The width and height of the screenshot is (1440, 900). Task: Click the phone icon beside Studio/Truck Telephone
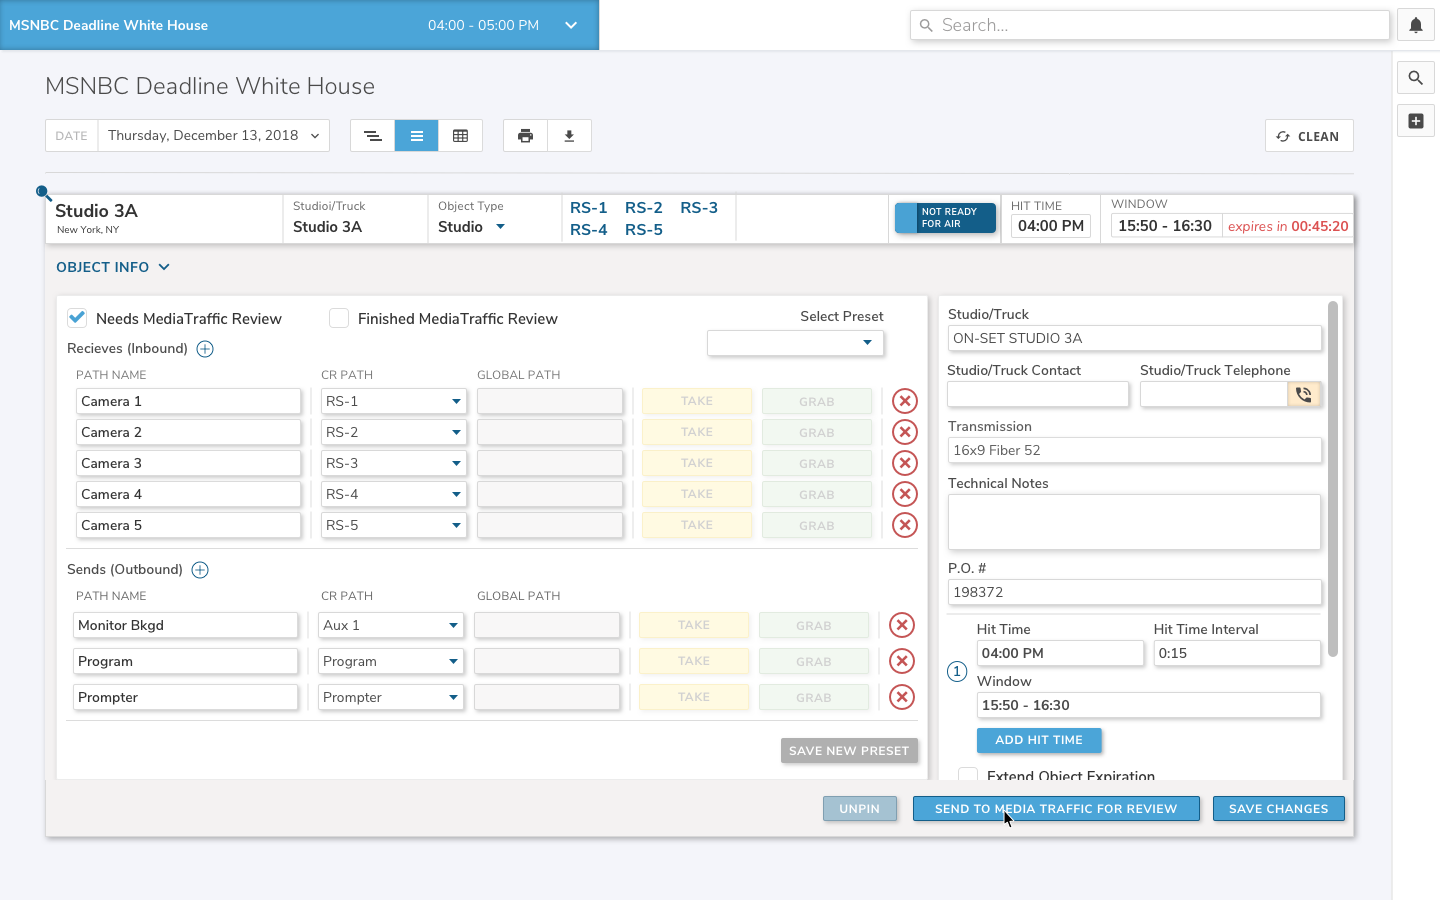(1303, 394)
